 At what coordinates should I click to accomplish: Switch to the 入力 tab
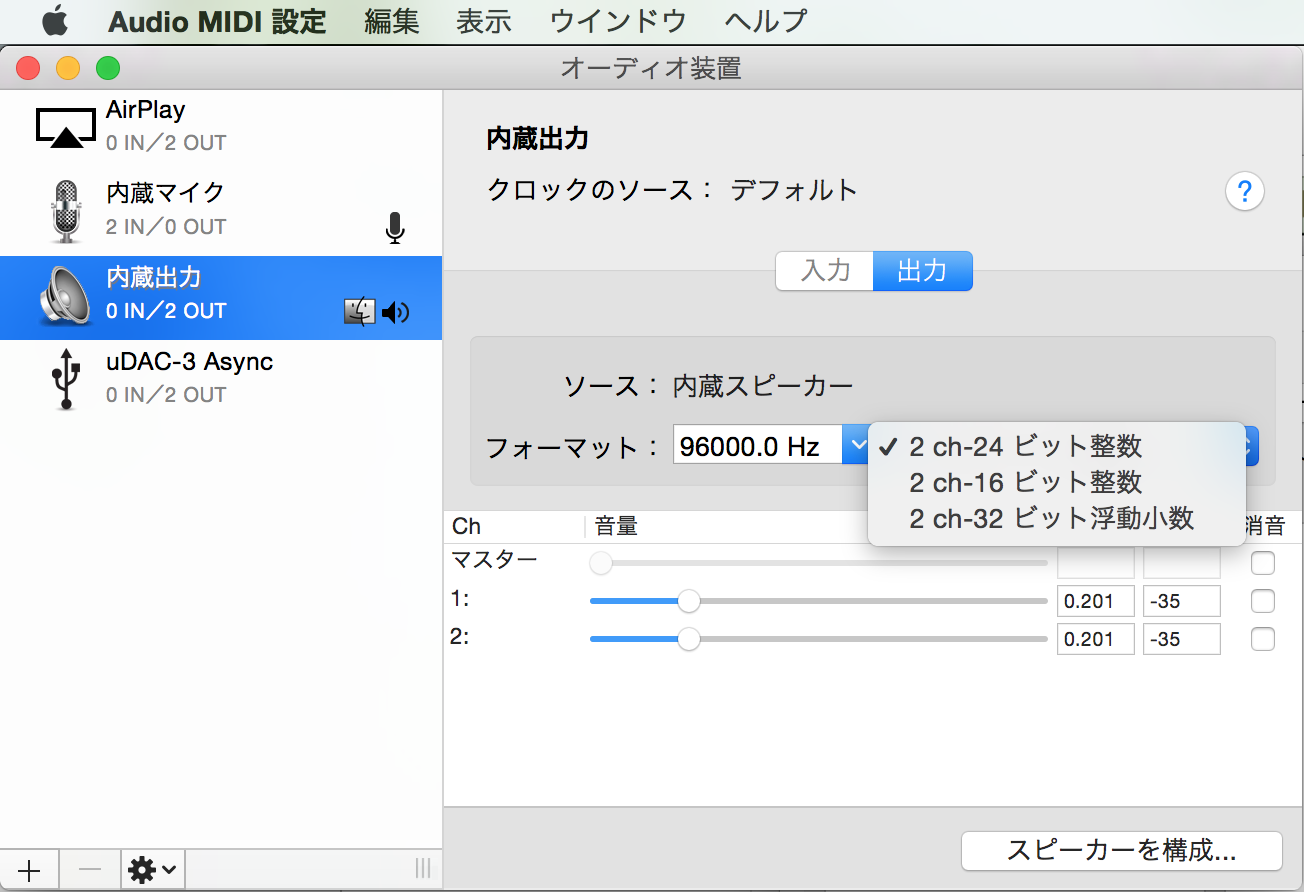click(x=825, y=271)
